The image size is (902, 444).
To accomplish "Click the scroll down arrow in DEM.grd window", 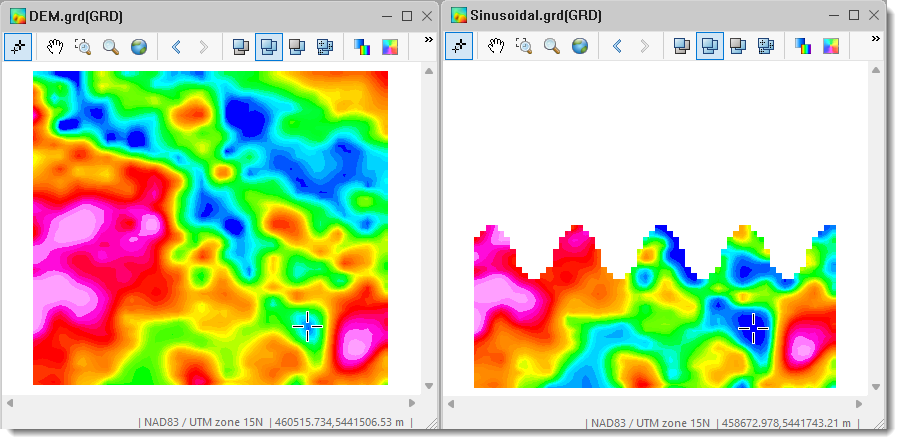I will [429, 385].
